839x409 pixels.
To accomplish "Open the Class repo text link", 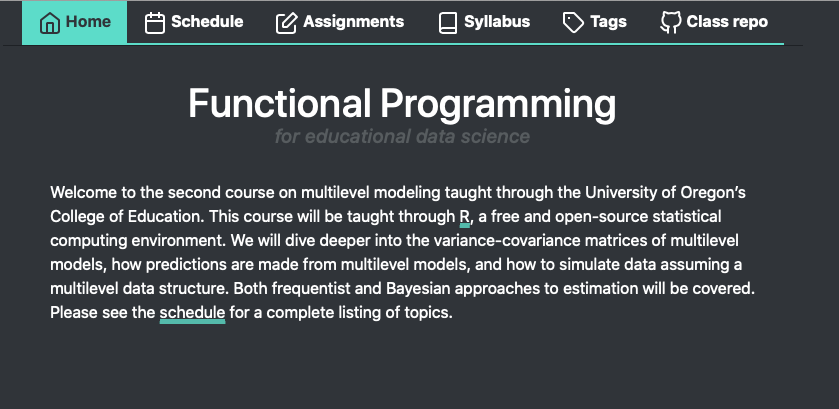I will point(727,22).
